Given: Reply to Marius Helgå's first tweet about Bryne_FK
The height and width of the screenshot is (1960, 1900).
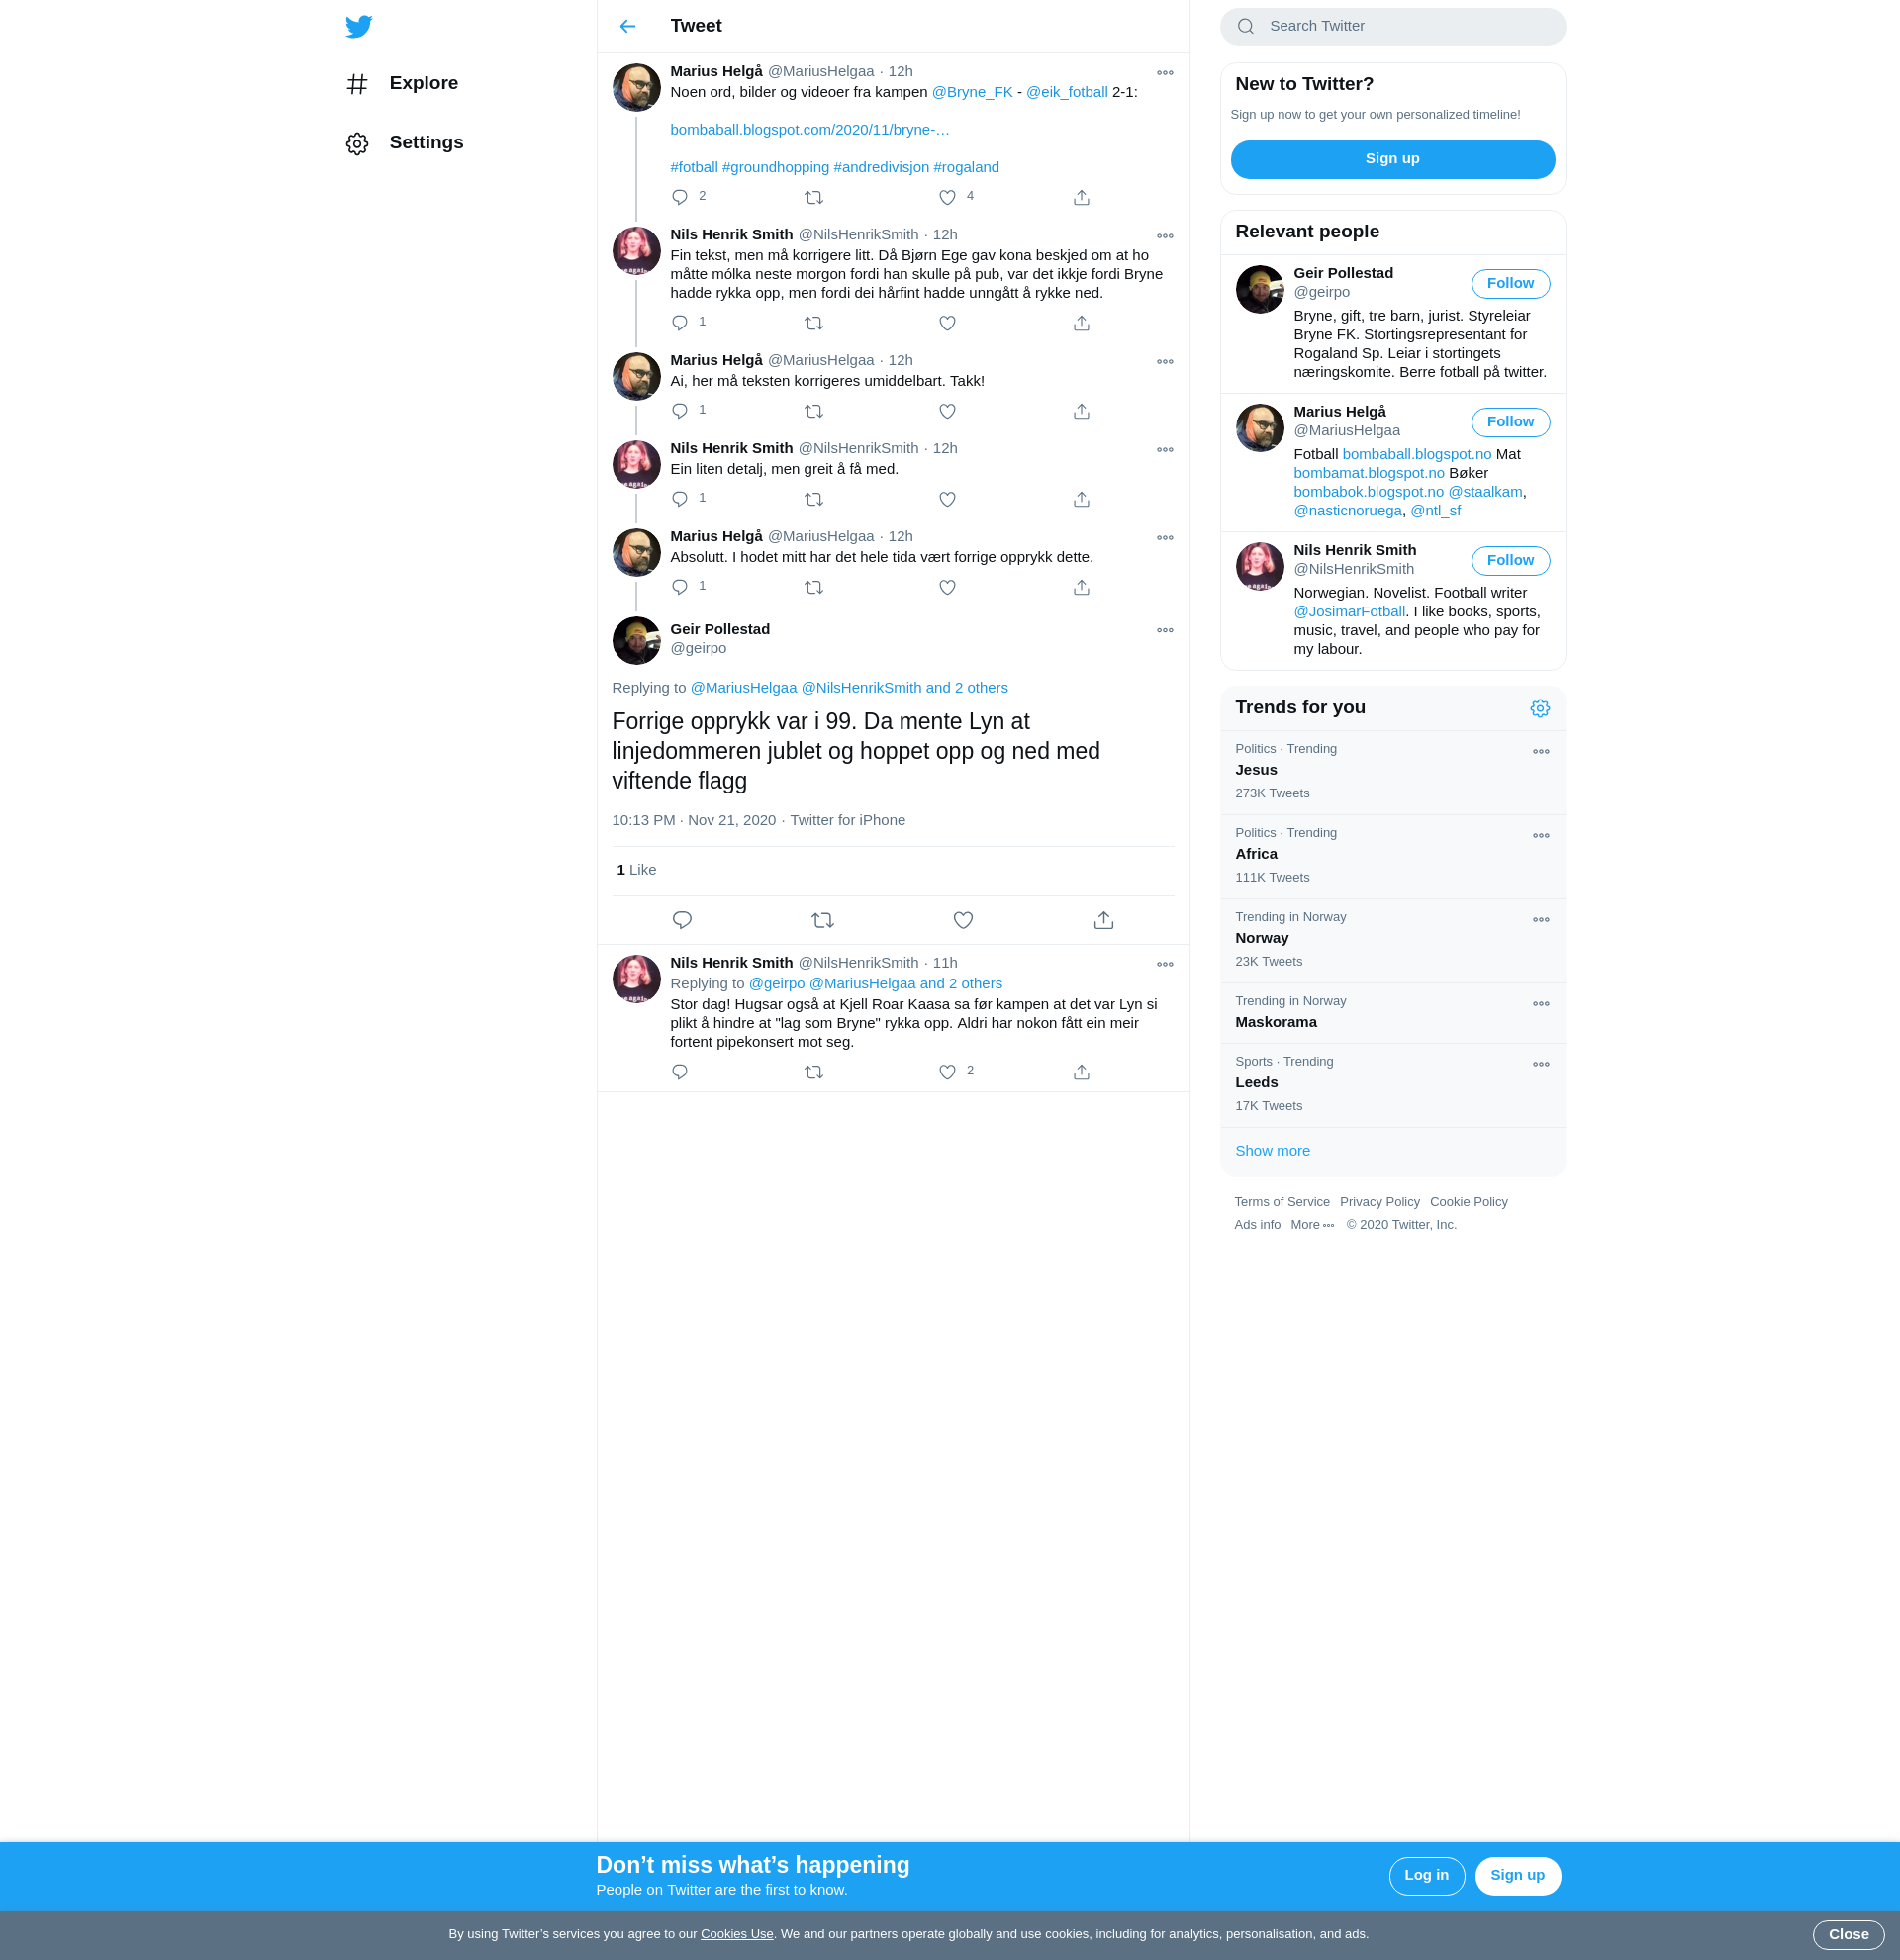Looking at the screenshot, I should 680,197.
